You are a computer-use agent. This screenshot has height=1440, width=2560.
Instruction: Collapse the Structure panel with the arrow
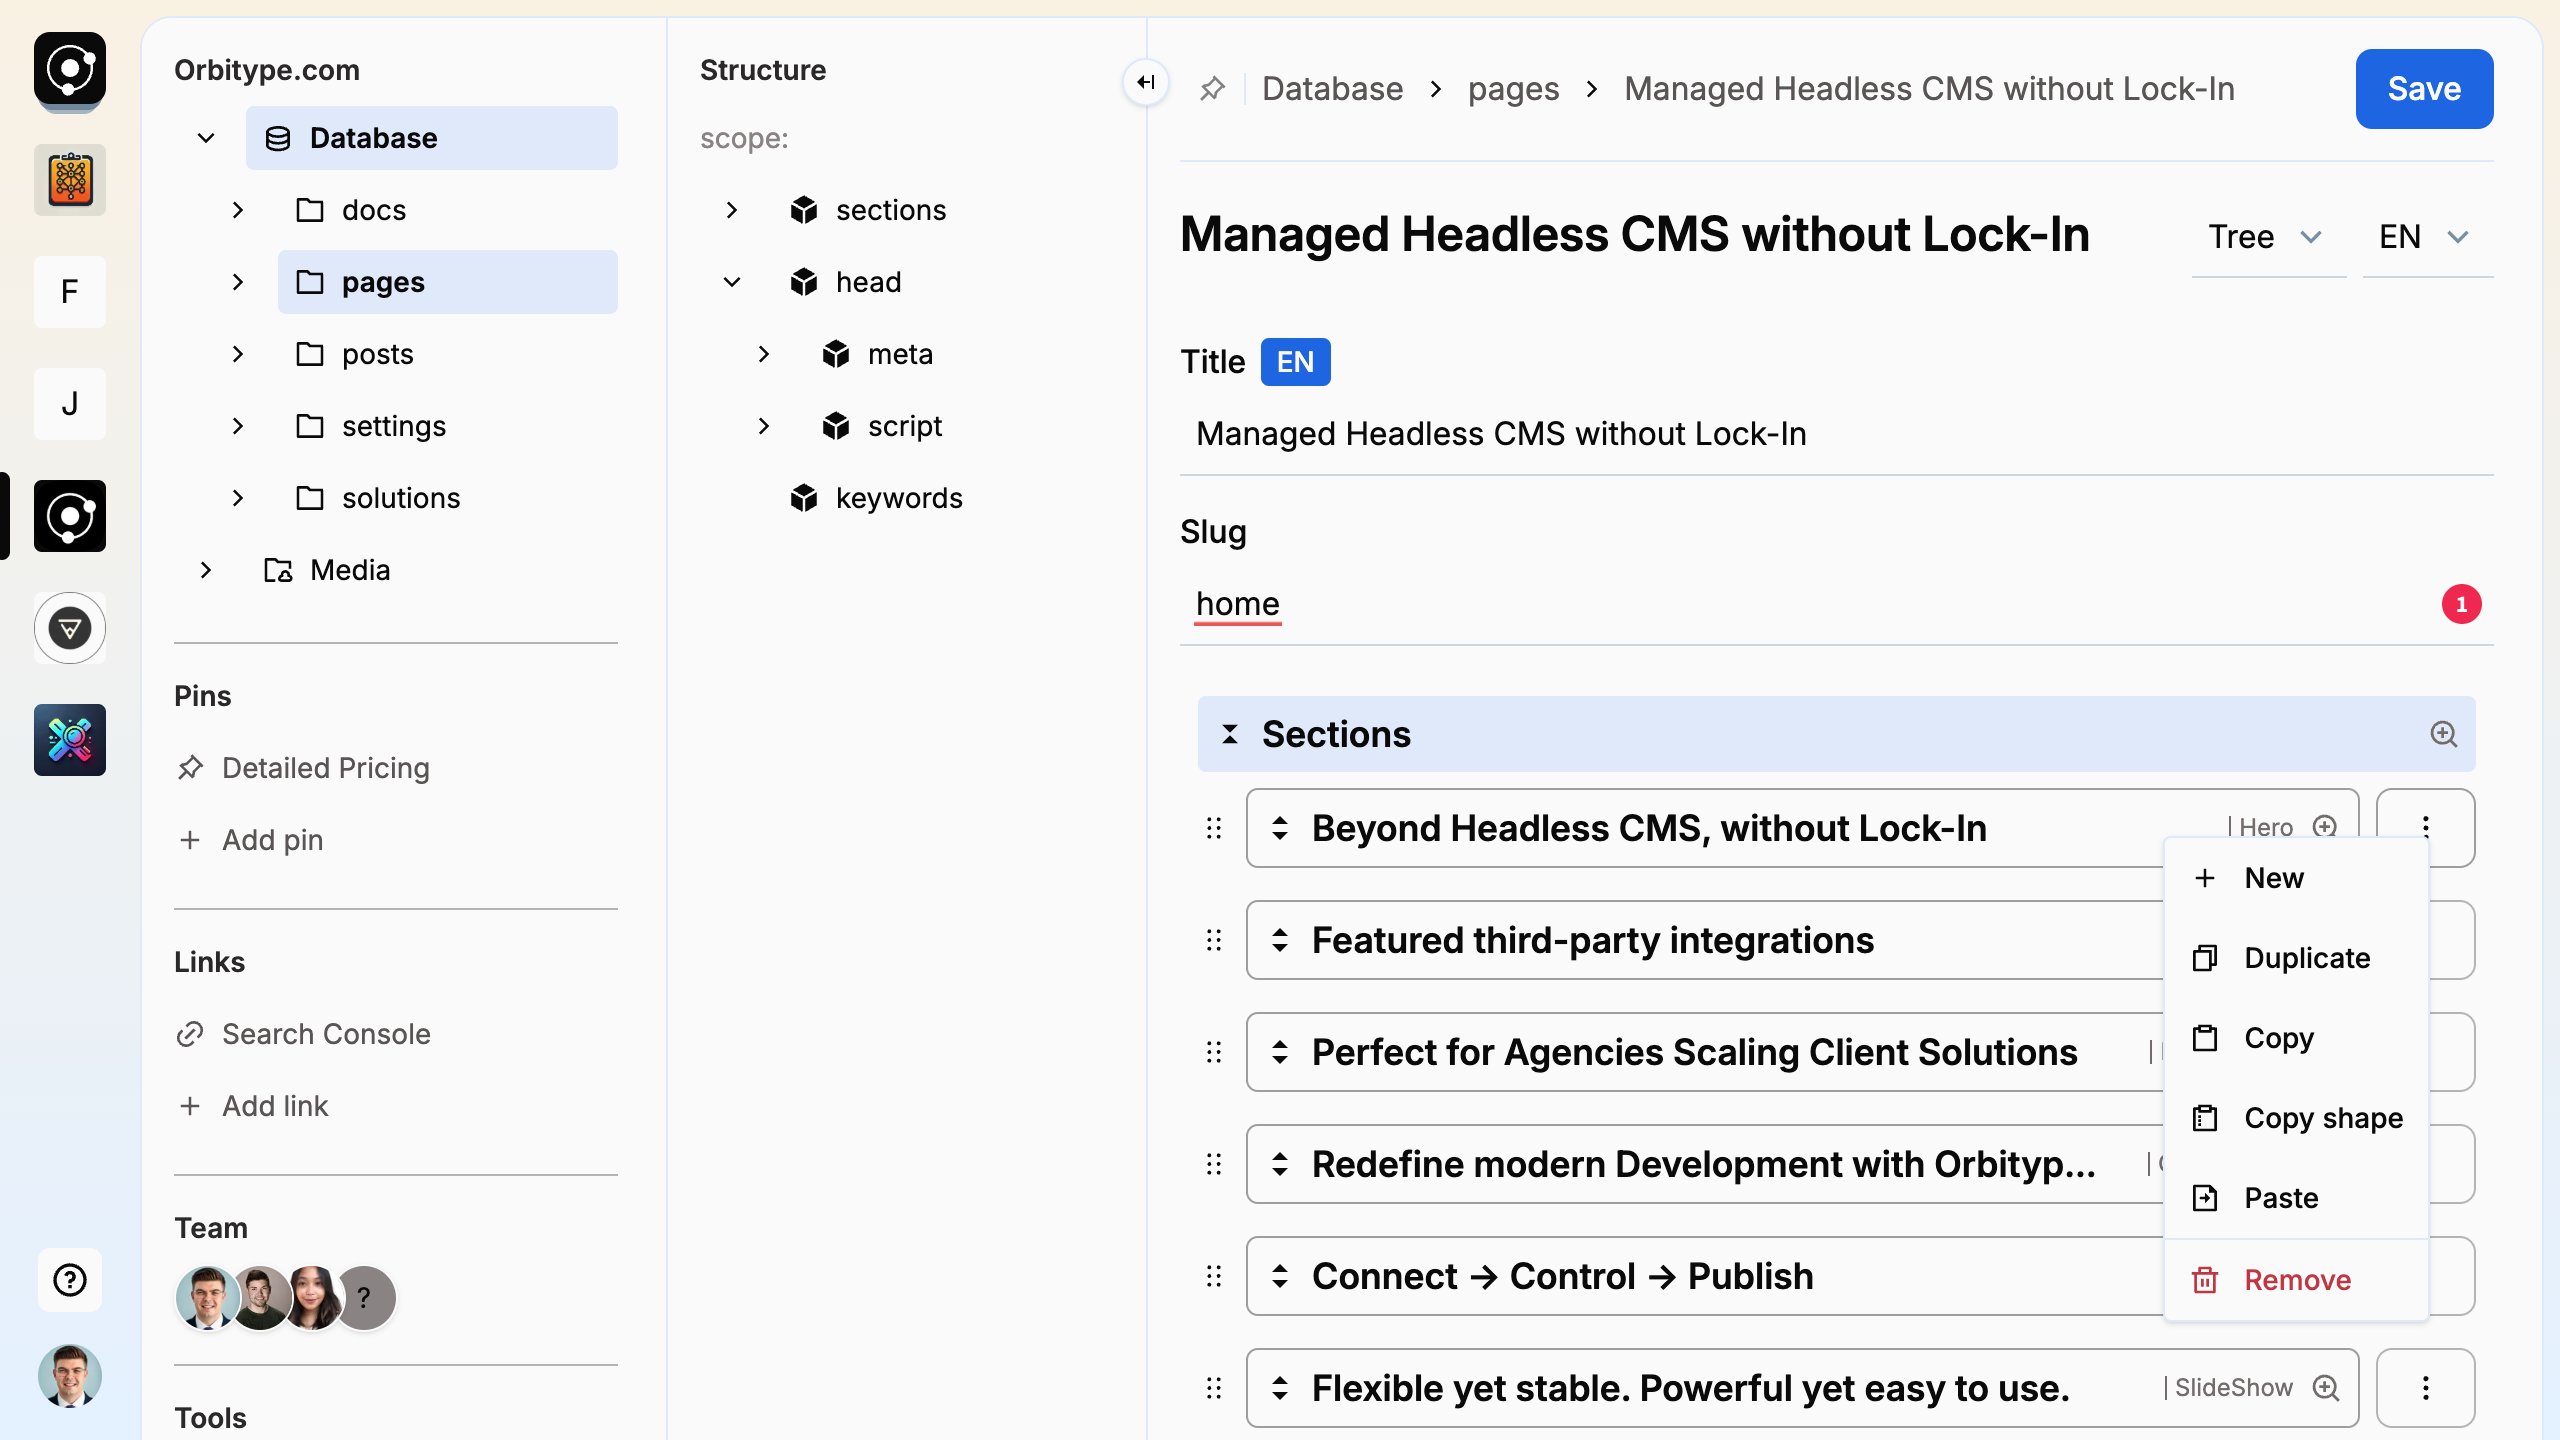tap(1146, 82)
